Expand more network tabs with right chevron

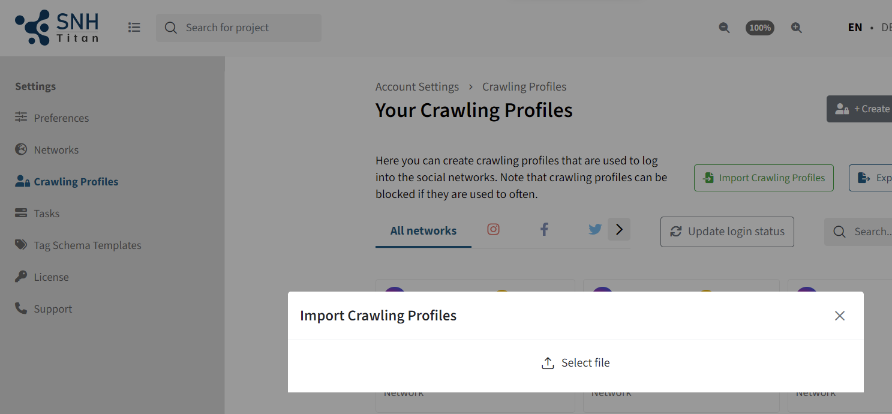click(x=619, y=230)
